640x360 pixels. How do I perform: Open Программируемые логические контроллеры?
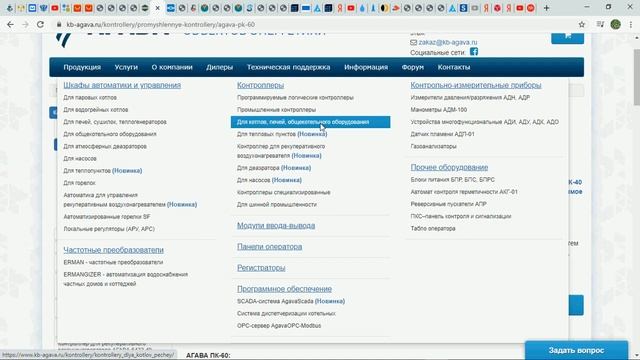(295, 98)
